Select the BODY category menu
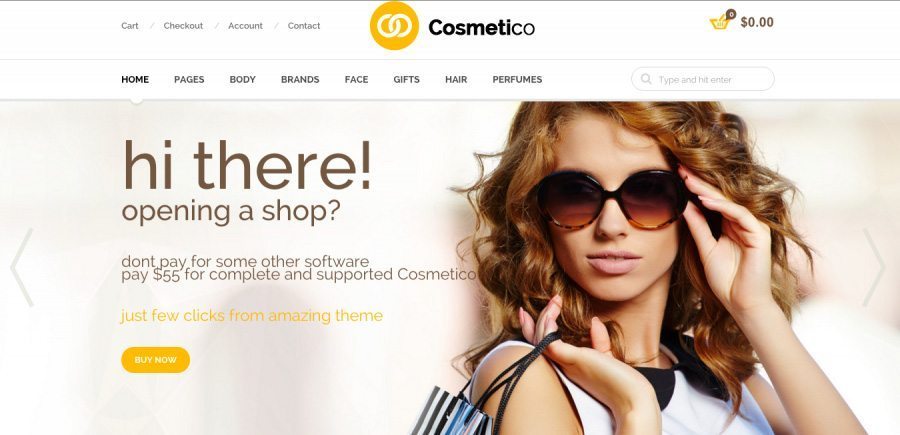Viewport: 900px width, 435px height. tap(242, 80)
